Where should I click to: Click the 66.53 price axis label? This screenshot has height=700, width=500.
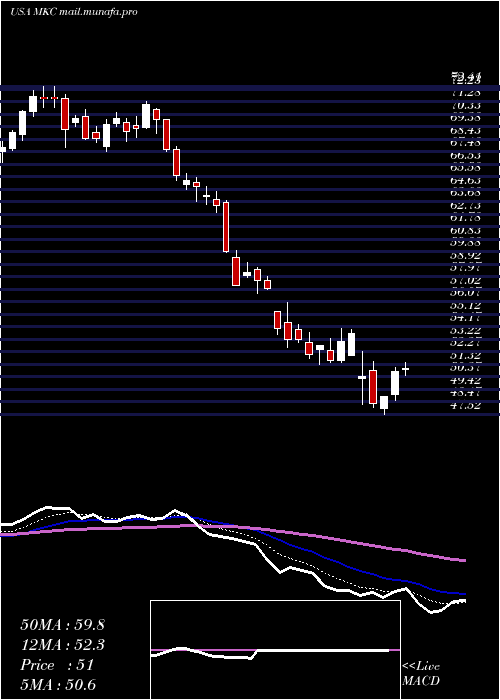[467, 156]
